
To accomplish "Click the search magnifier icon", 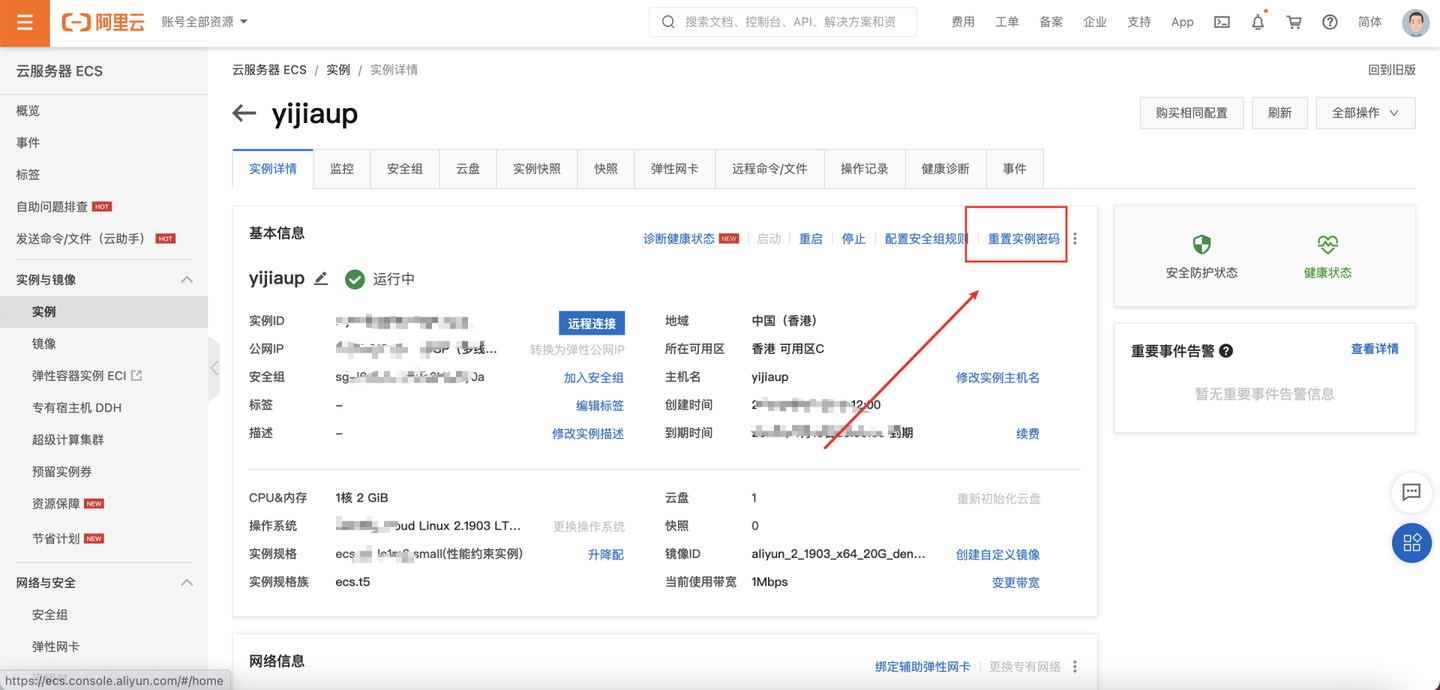I will 668,22.
